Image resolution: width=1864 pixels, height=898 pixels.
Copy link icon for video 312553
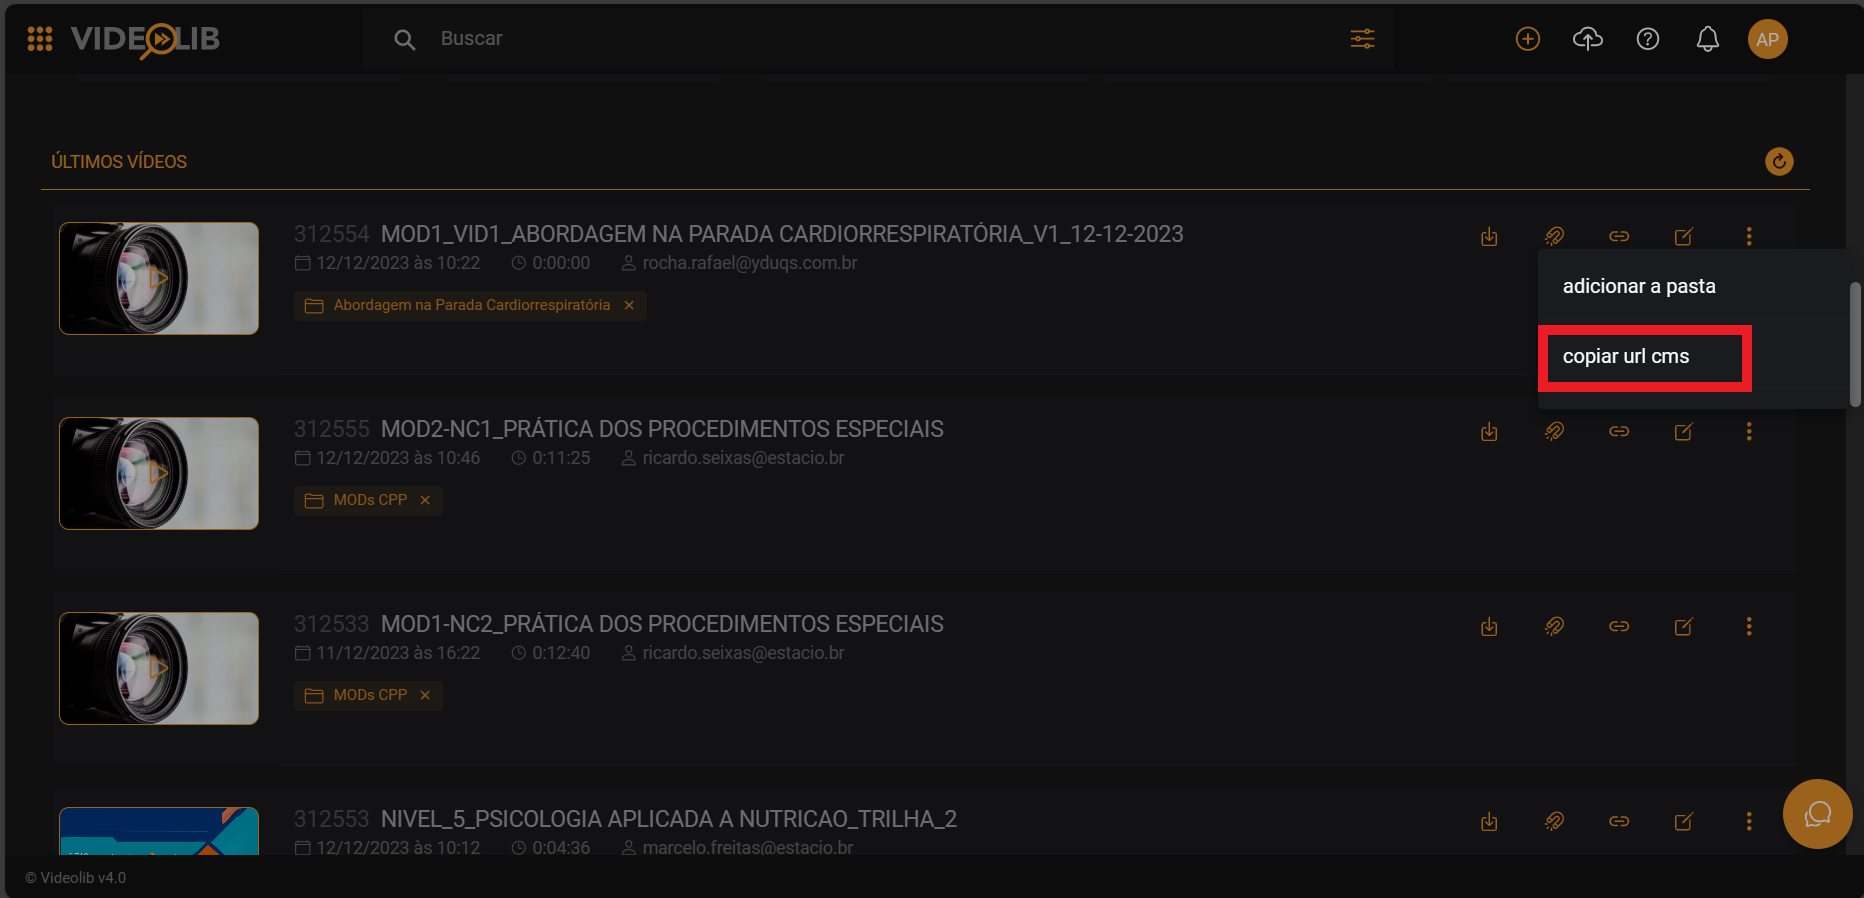[x=1619, y=821]
